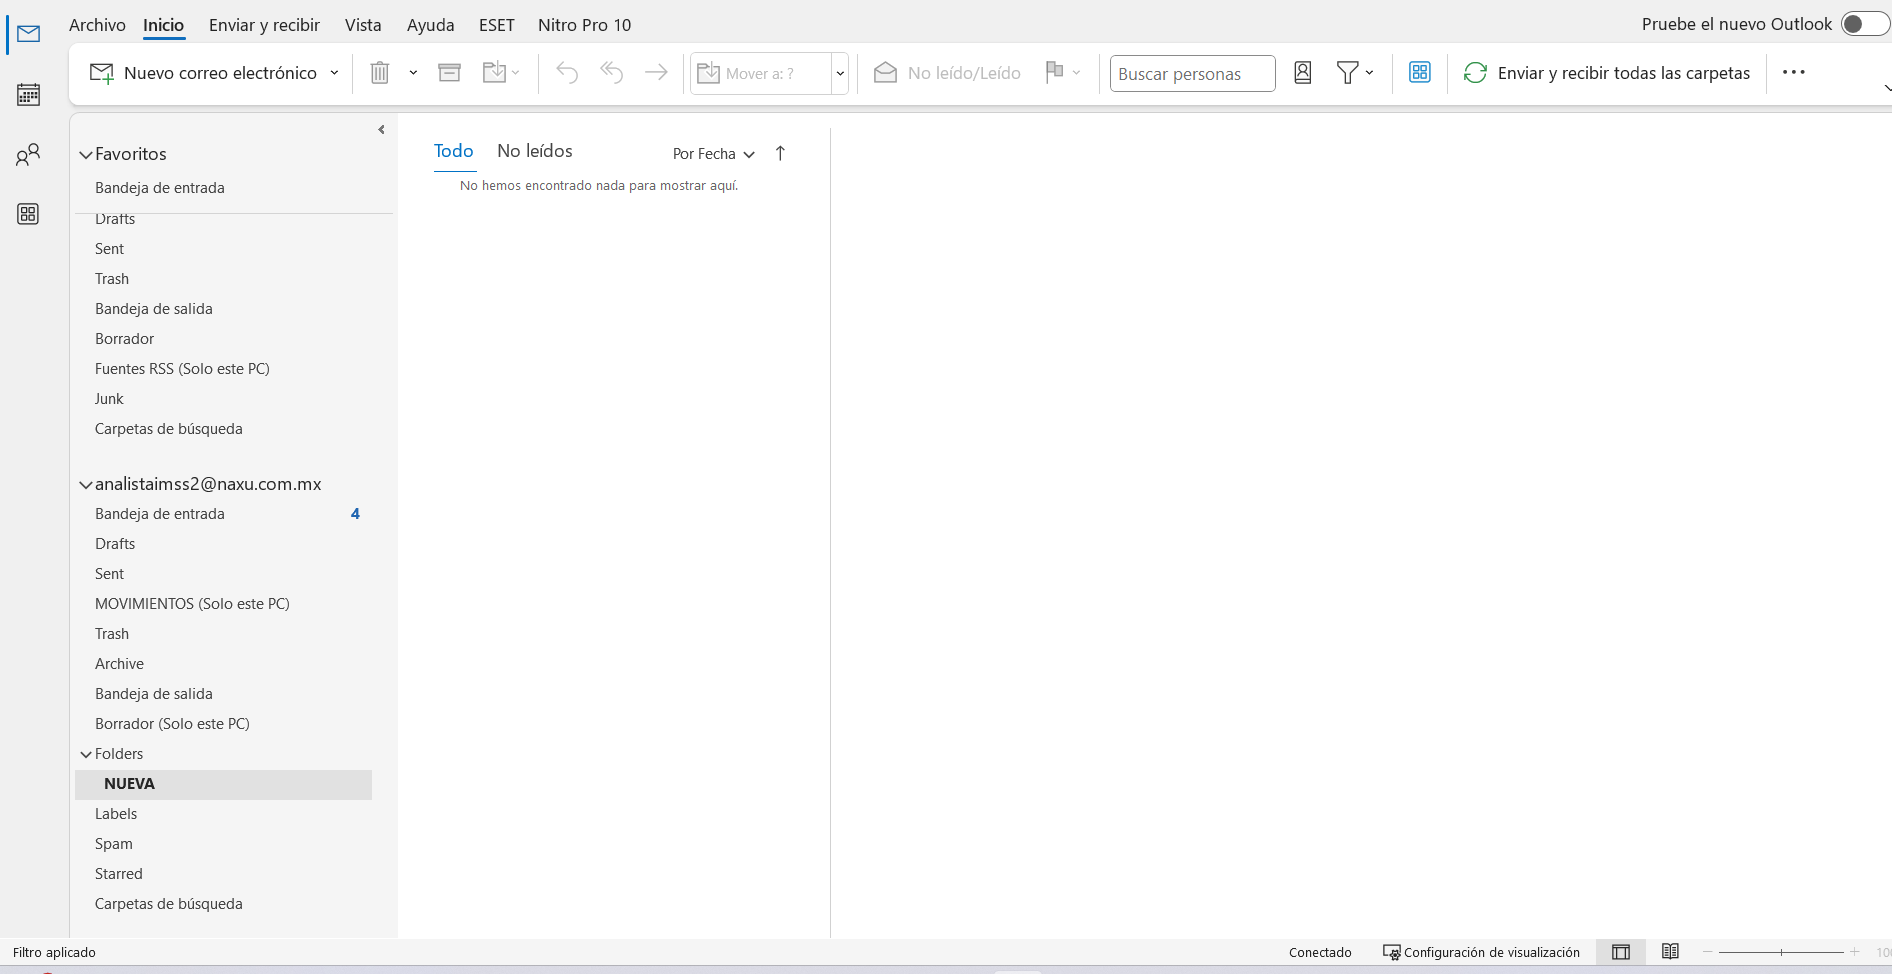
Task: Open 'Configuración de visualización' in status bar
Action: click(1481, 952)
